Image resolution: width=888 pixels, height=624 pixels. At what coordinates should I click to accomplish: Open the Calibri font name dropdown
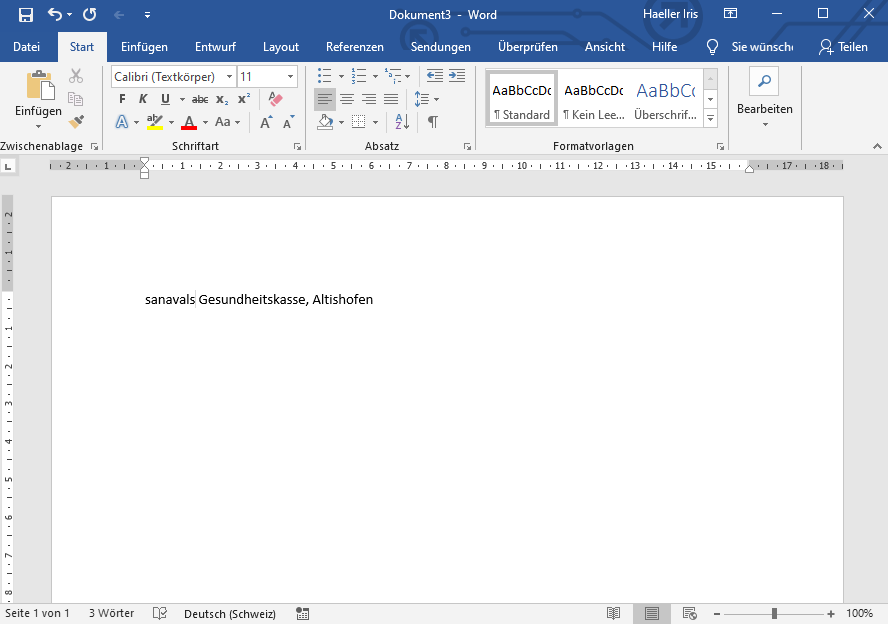tap(230, 77)
